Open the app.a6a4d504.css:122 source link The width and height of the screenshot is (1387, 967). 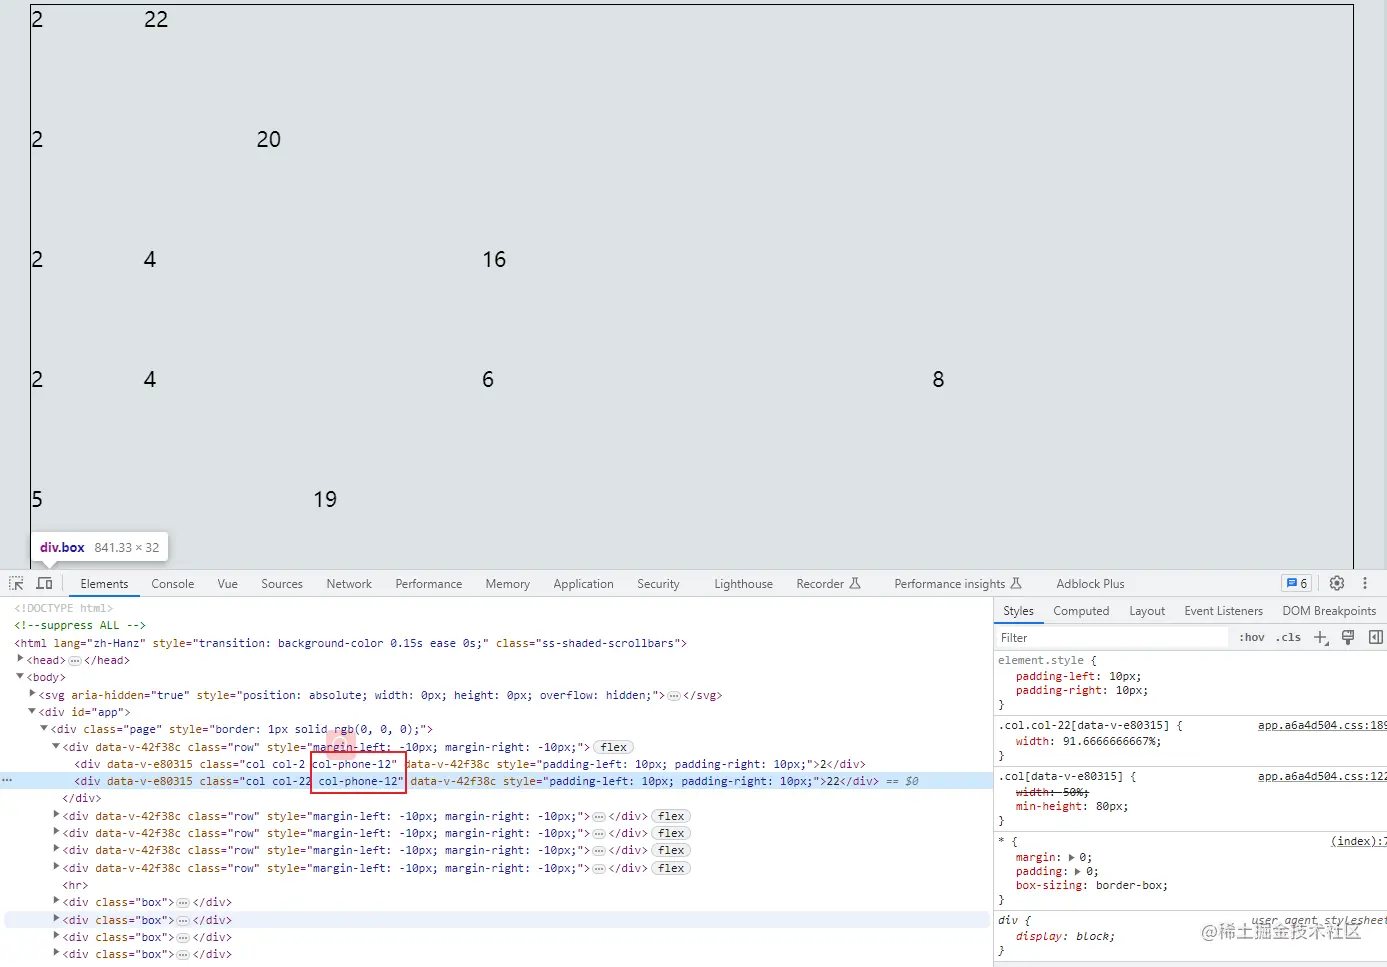click(x=1322, y=776)
